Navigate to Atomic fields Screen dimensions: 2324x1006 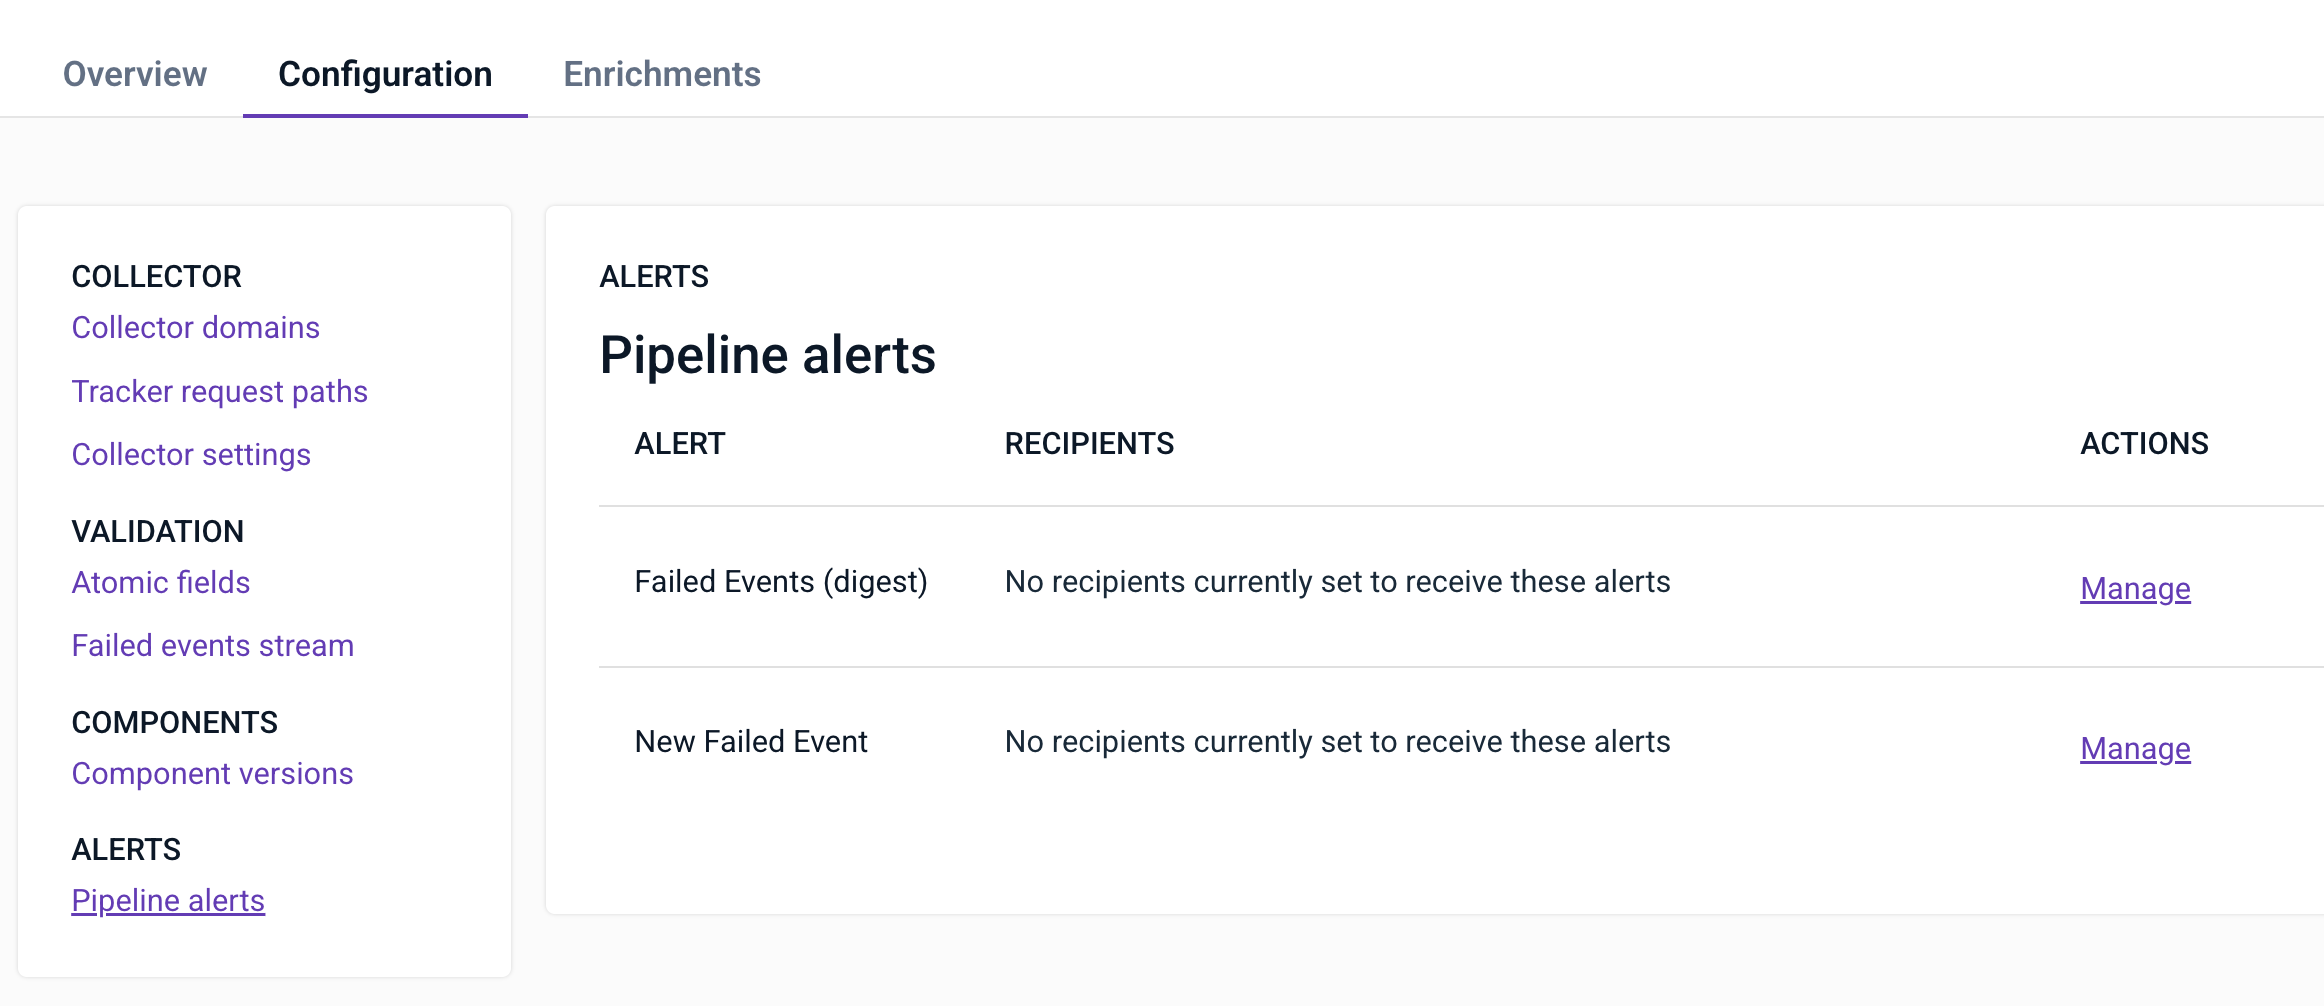click(161, 582)
